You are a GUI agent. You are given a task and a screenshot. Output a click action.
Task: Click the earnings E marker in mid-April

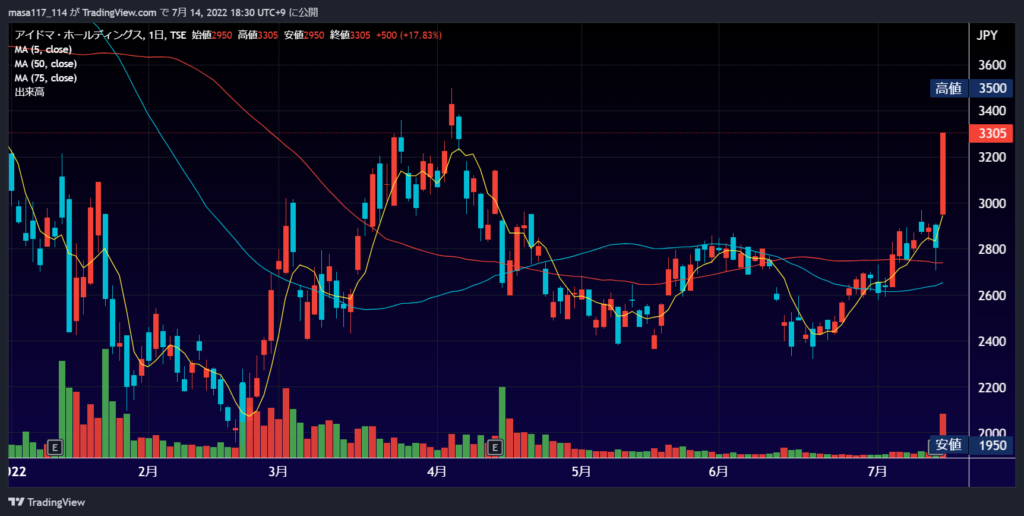point(496,447)
